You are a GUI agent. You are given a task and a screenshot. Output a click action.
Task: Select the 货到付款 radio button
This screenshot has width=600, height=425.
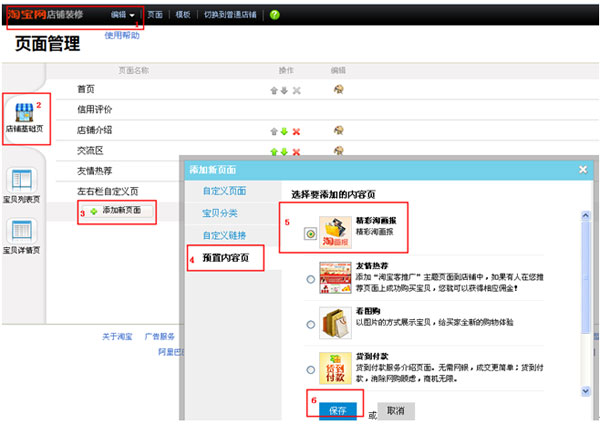(311, 370)
